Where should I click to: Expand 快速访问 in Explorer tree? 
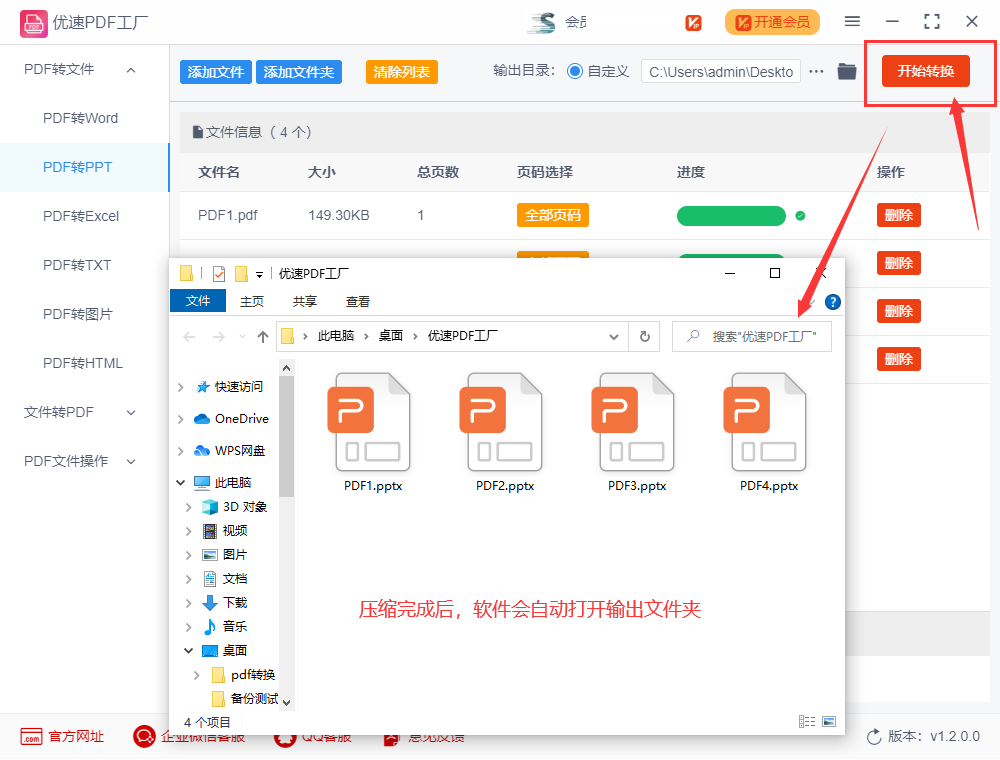pos(180,387)
